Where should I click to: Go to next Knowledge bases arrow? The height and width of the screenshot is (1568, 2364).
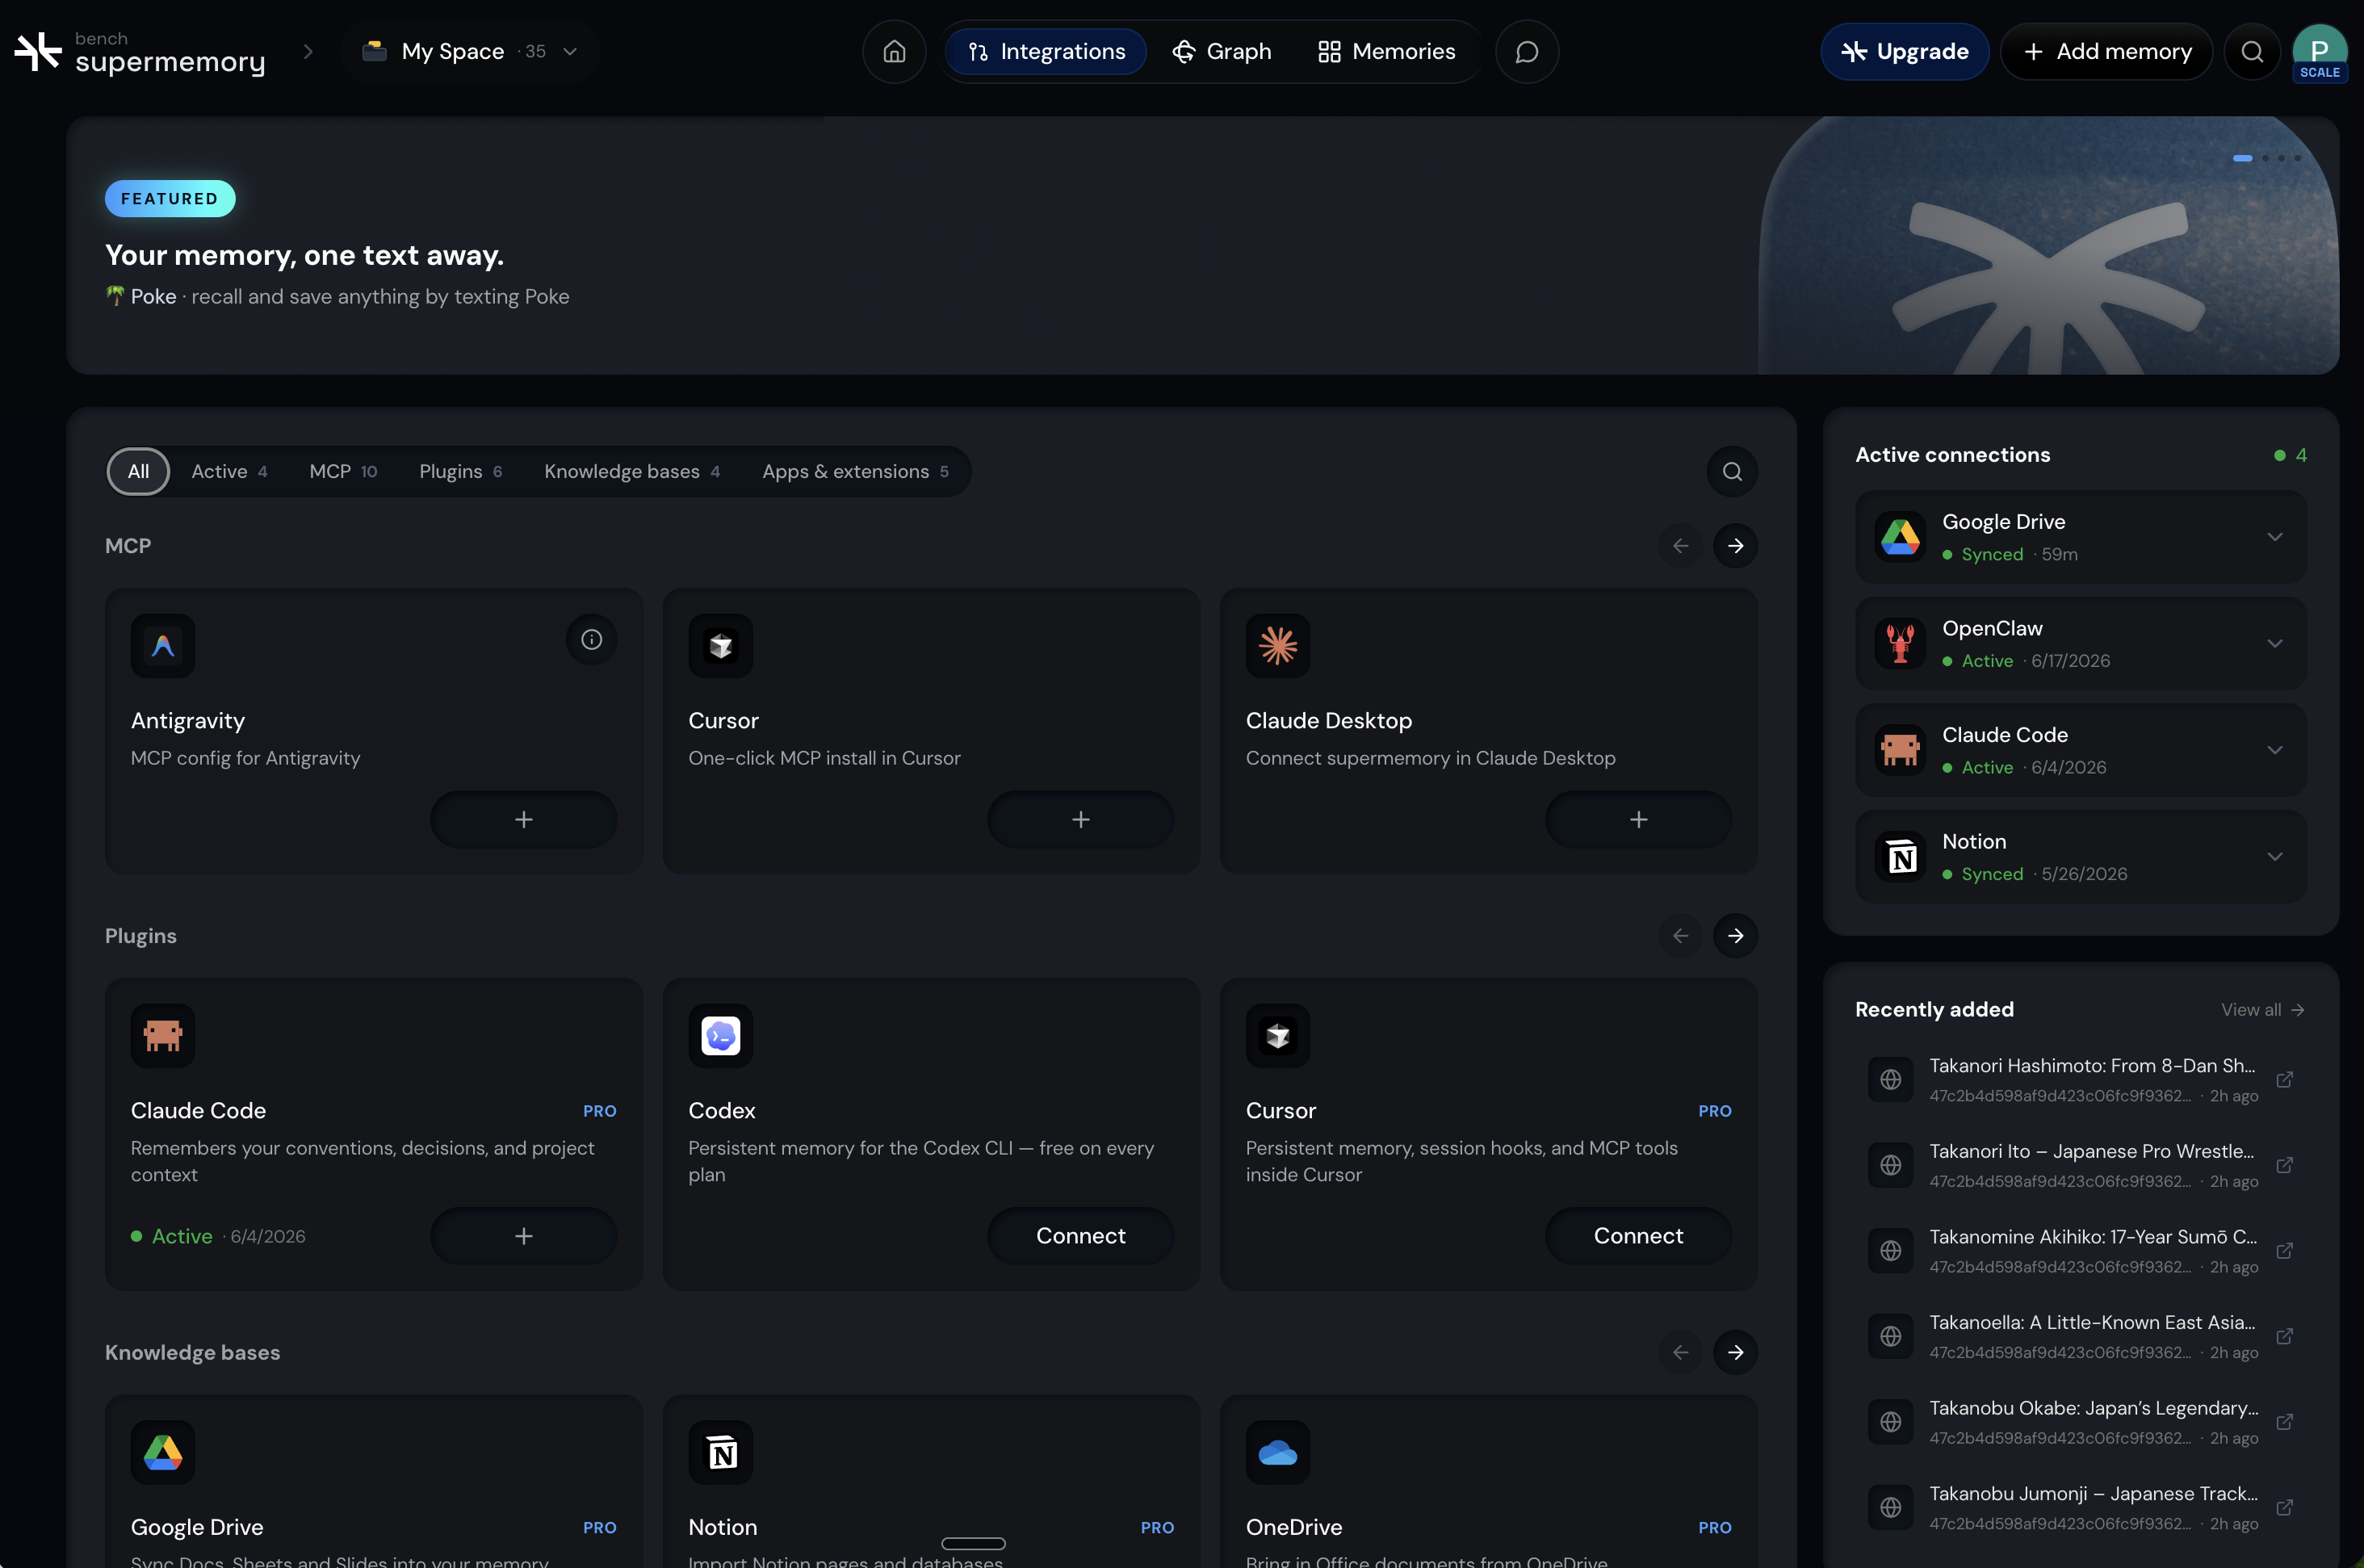coord(1735,1352)
